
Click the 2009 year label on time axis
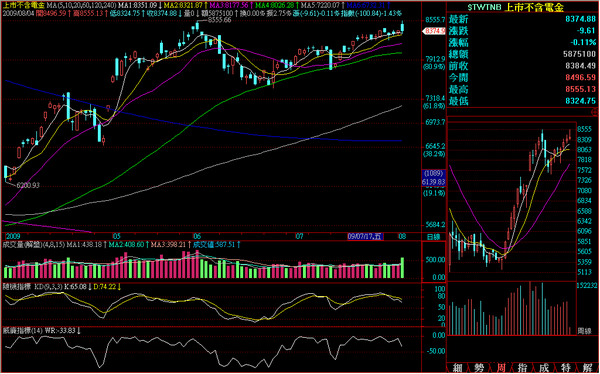[x=12, y=236]
